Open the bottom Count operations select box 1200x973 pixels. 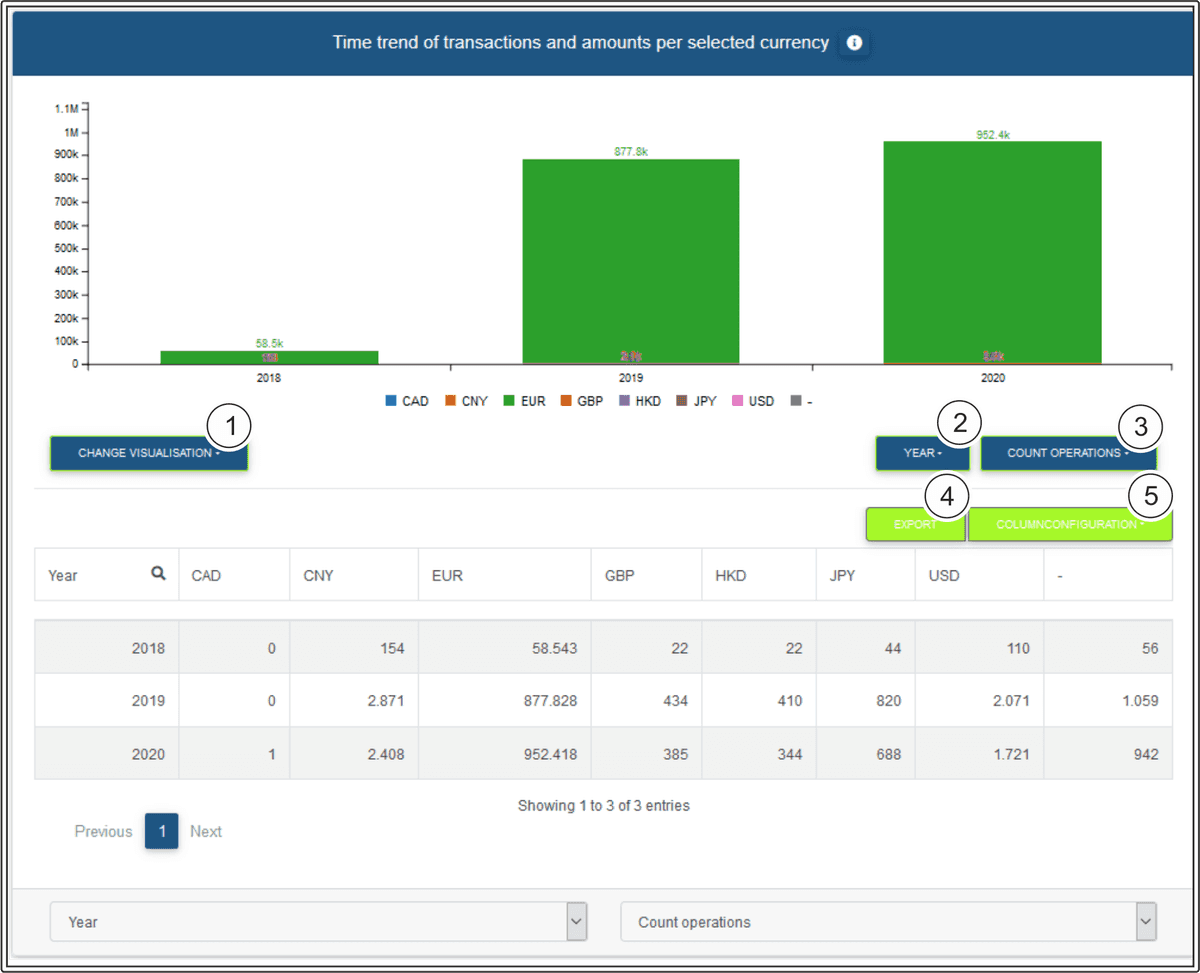888,921
